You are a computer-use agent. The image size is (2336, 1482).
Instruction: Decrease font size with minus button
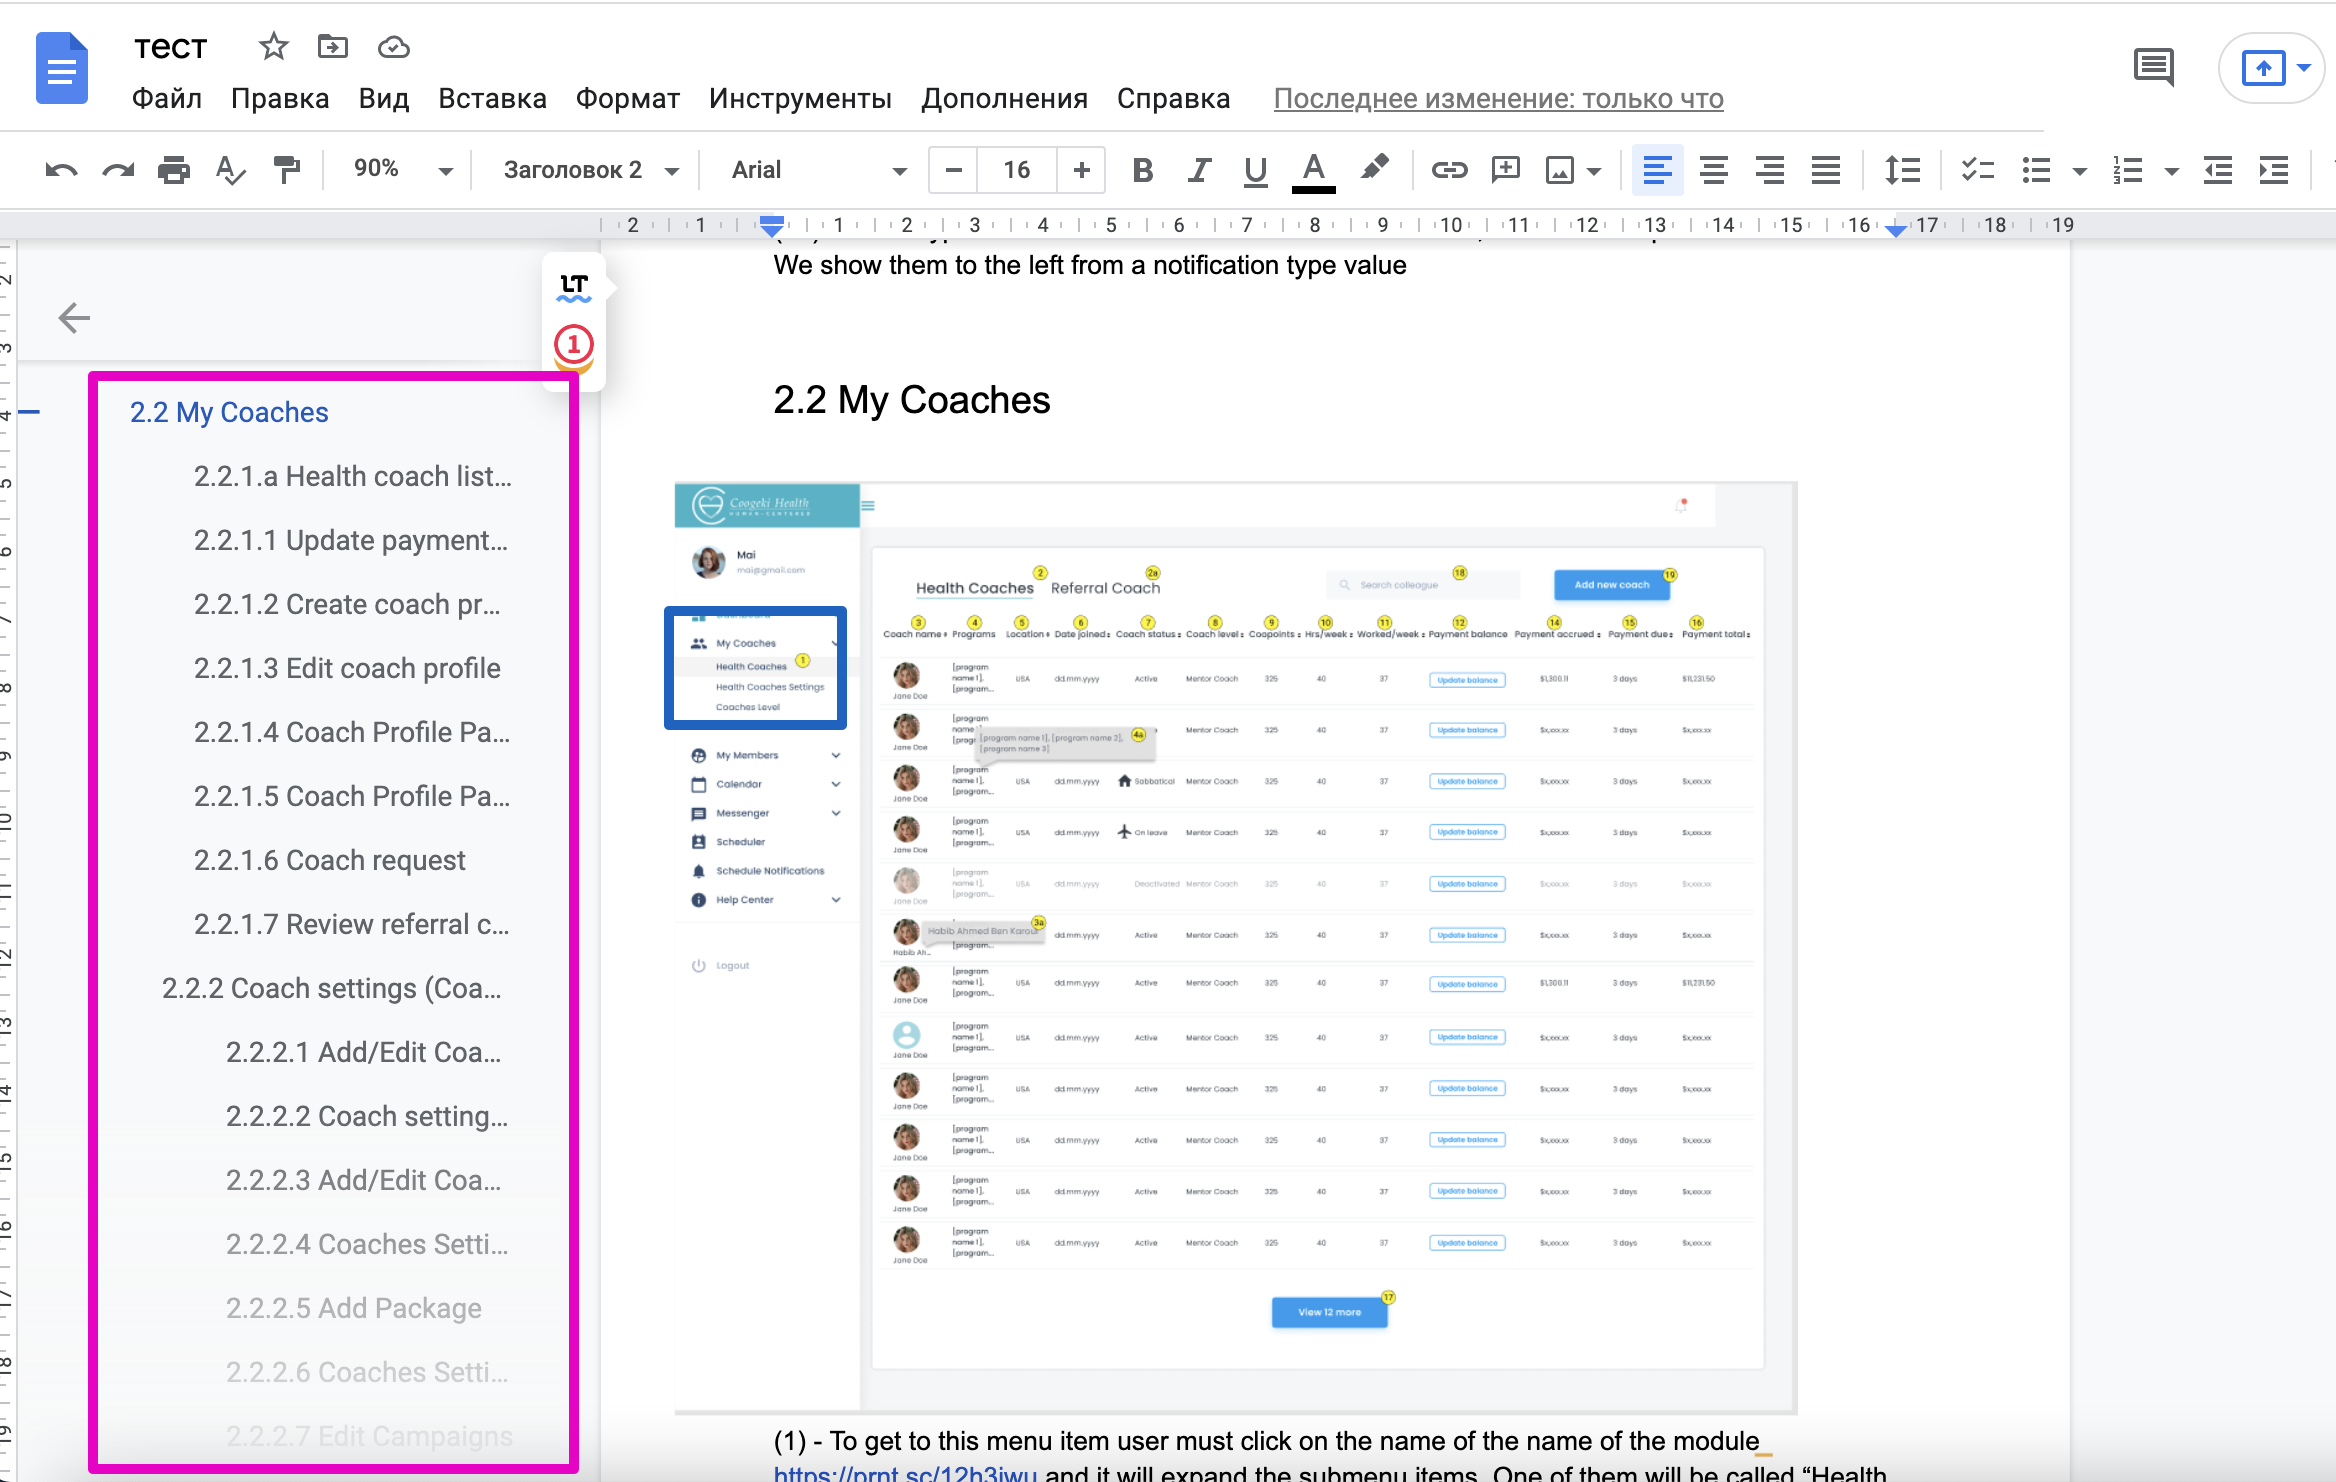coord(954,170)
